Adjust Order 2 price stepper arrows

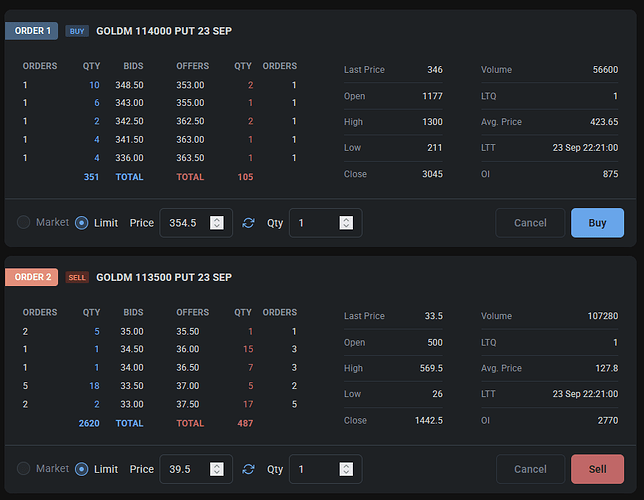pyautogui.click(x=217, y=469)
